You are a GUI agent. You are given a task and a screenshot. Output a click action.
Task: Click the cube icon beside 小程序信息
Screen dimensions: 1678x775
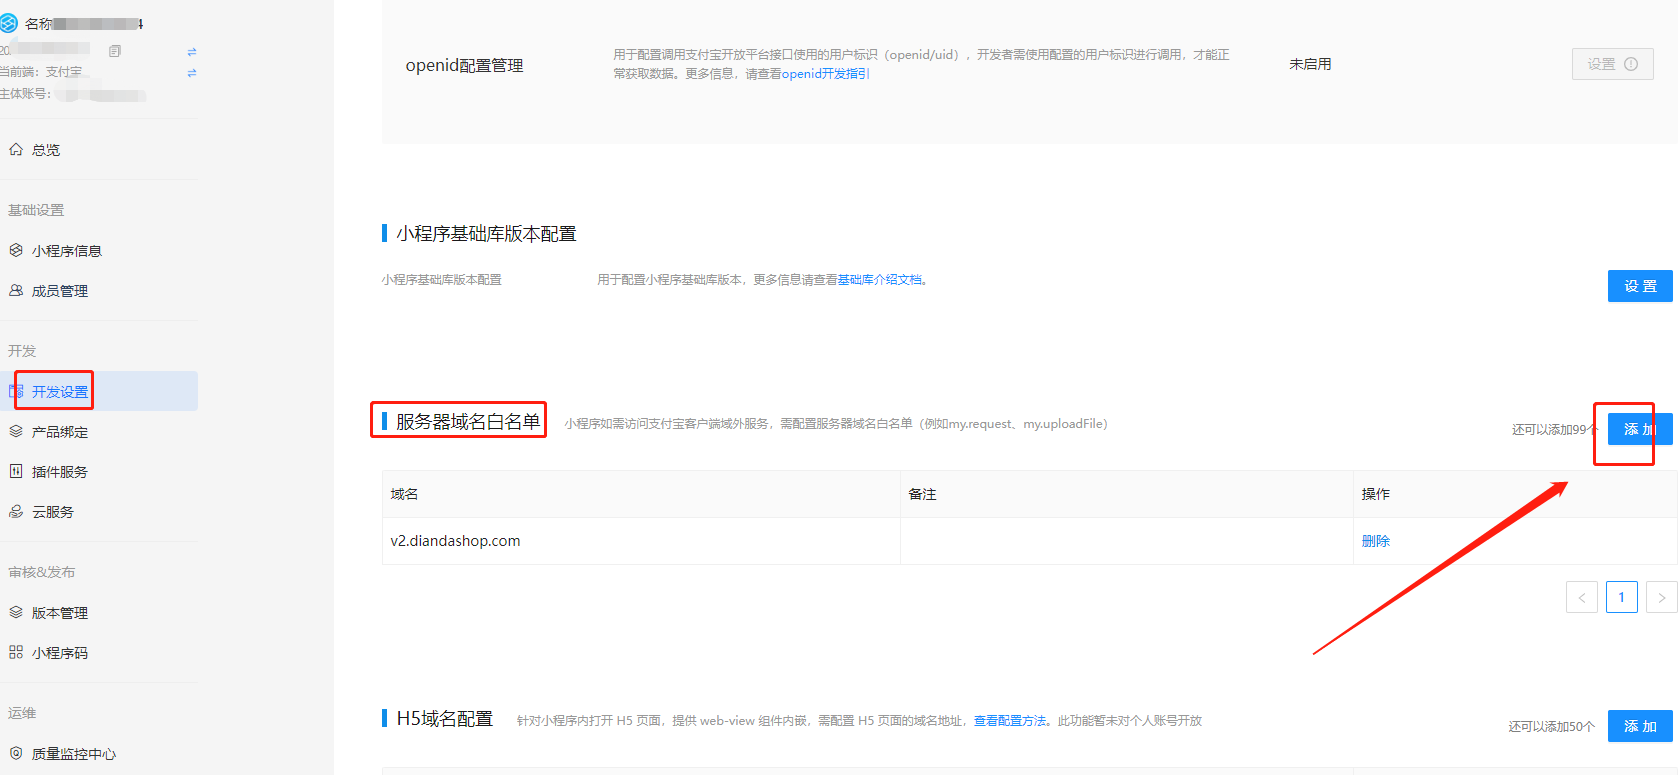16,251
